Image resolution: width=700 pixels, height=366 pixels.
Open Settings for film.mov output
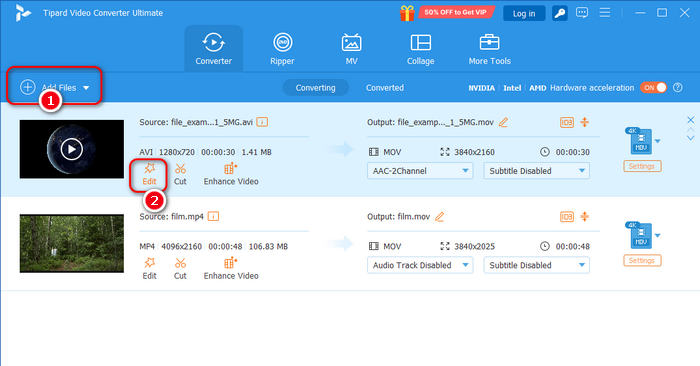pyautogui.click(x=642, y=260)
